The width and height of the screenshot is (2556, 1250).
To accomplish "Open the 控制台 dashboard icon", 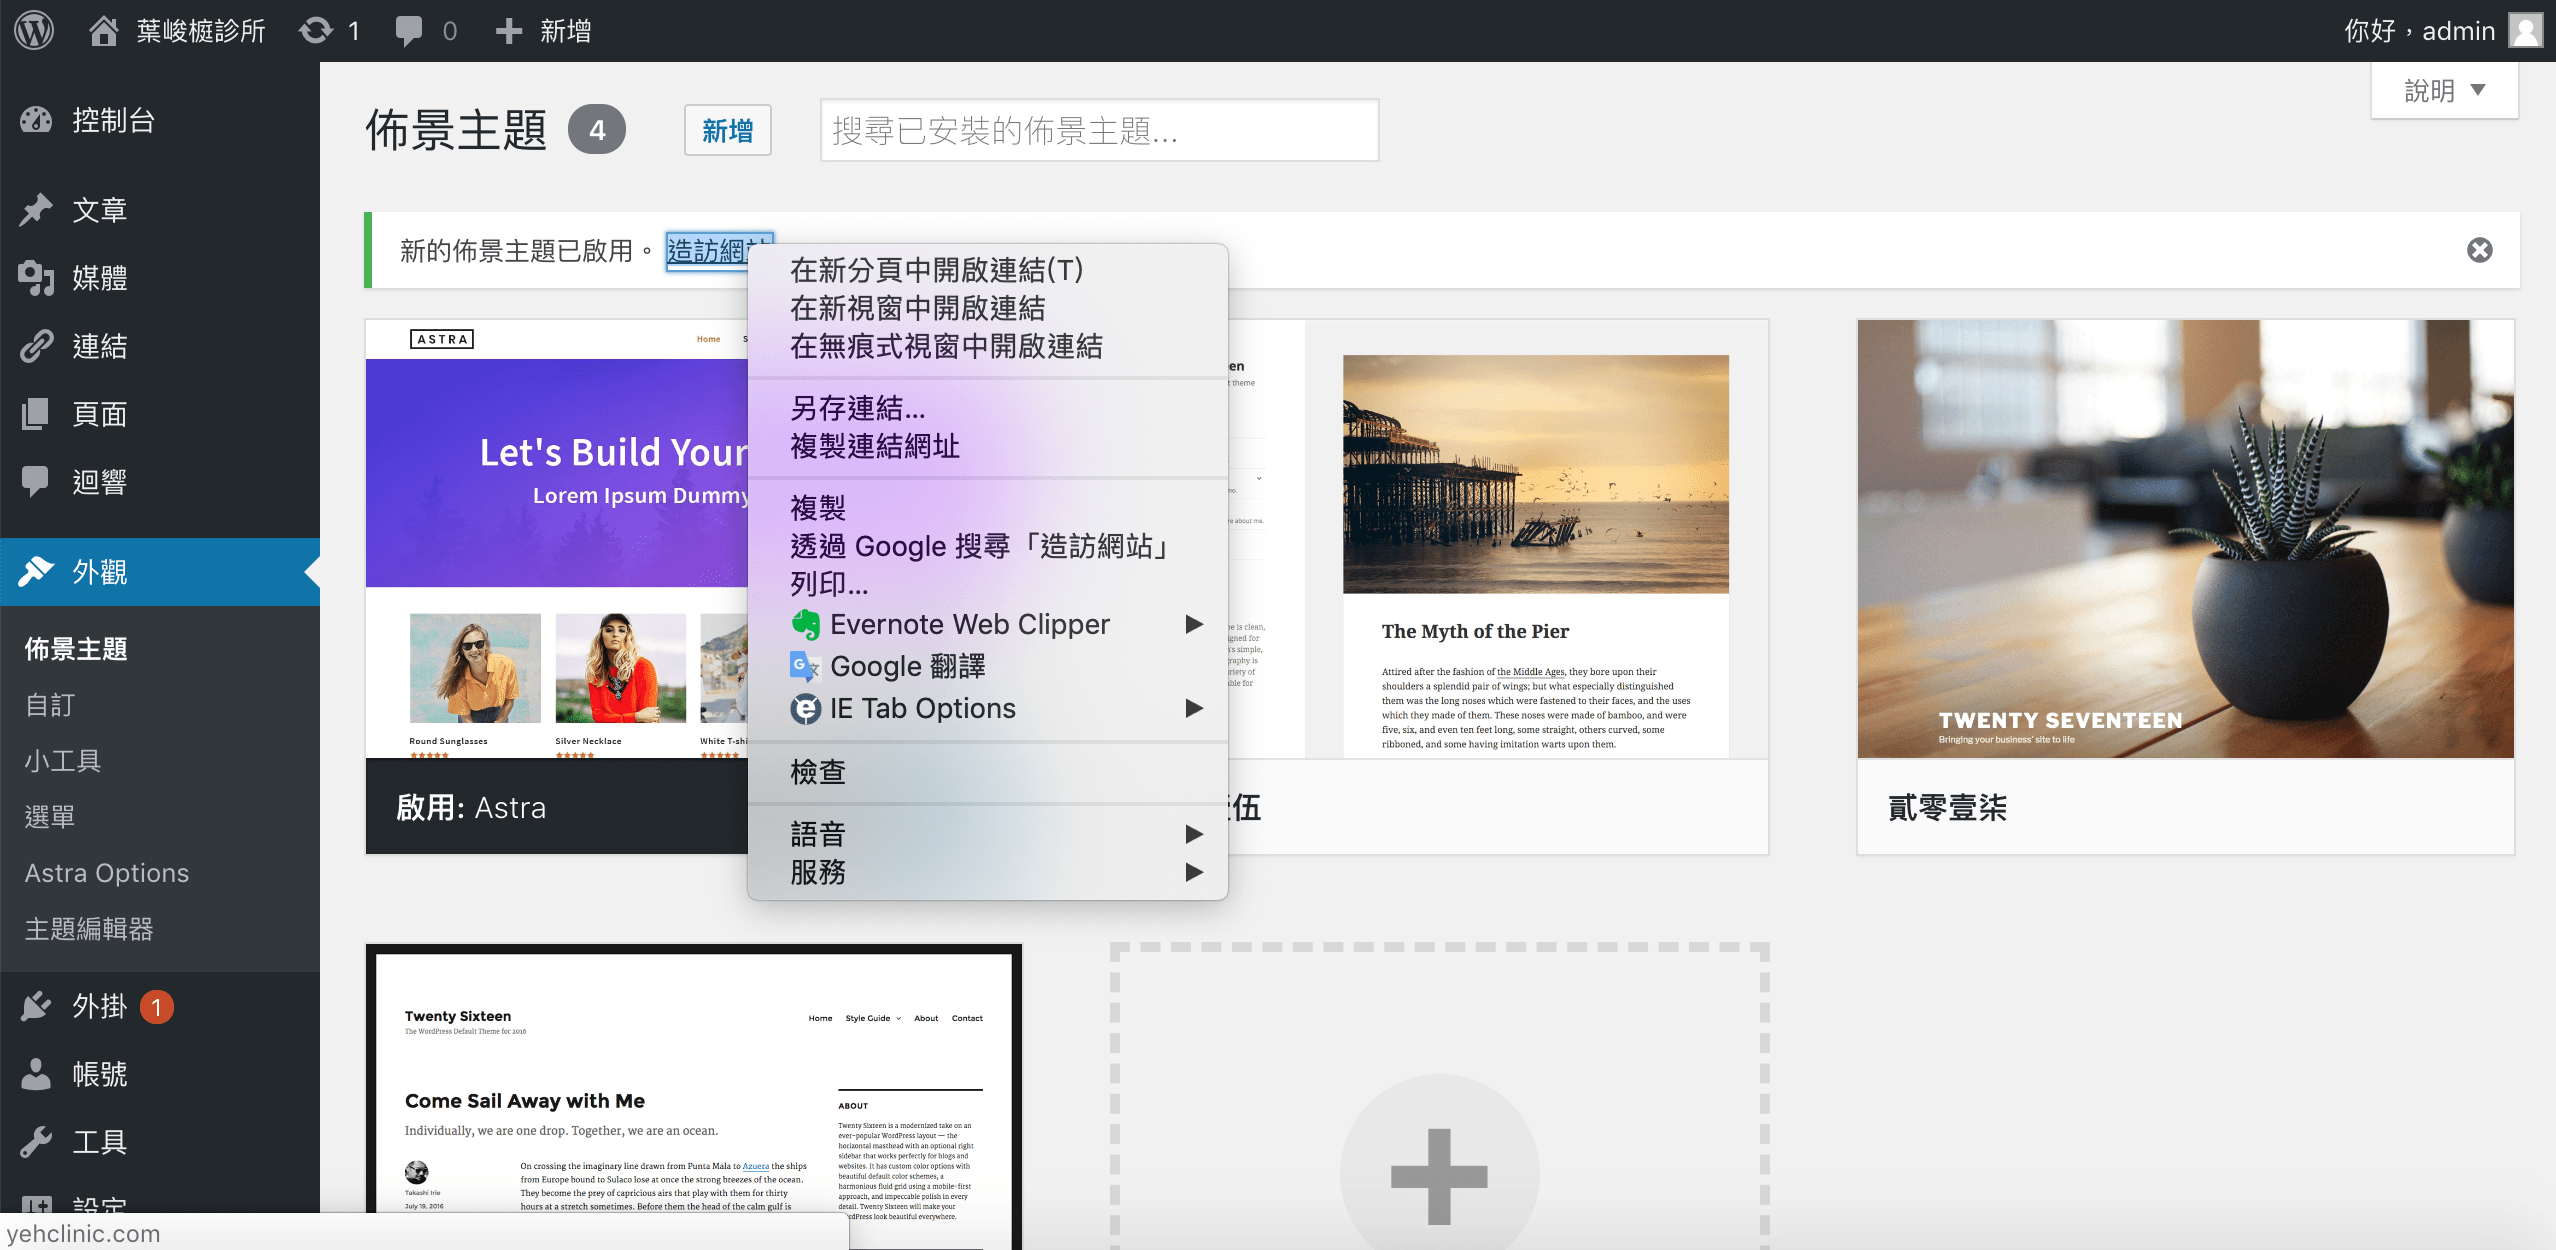I will tap(36, 120).
